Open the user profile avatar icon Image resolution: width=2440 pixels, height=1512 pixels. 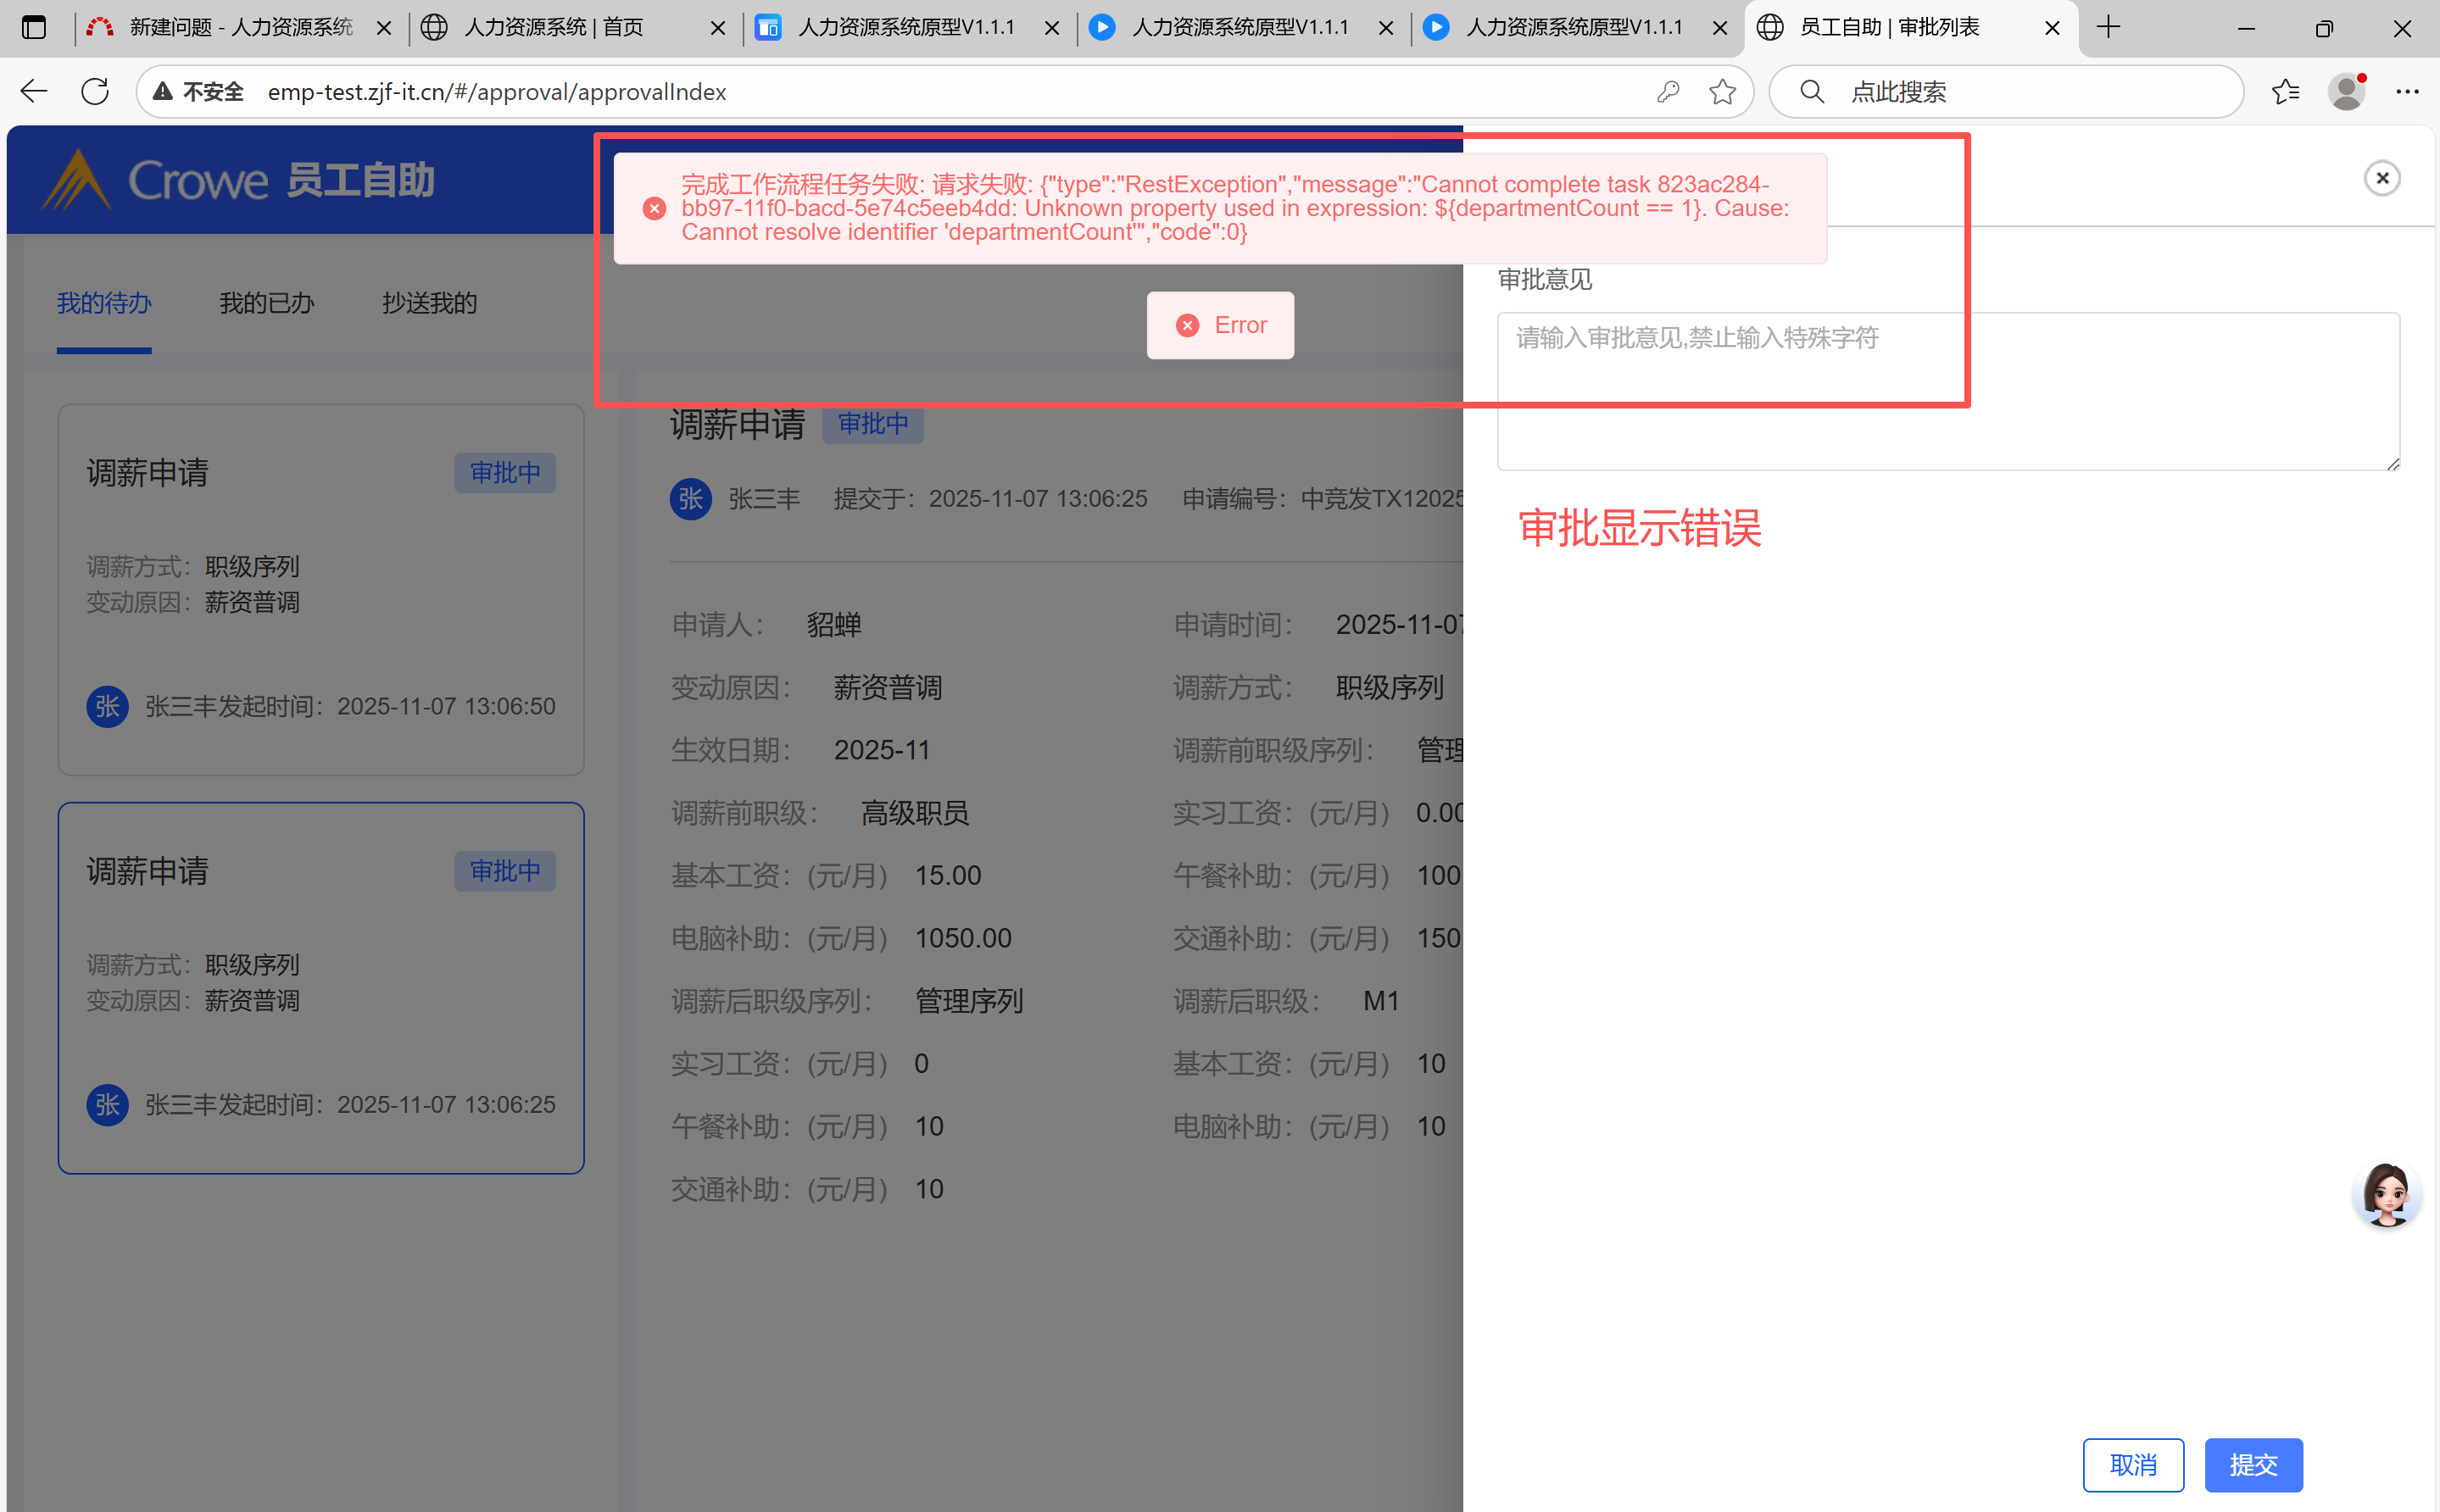(x=2346, y=92)
